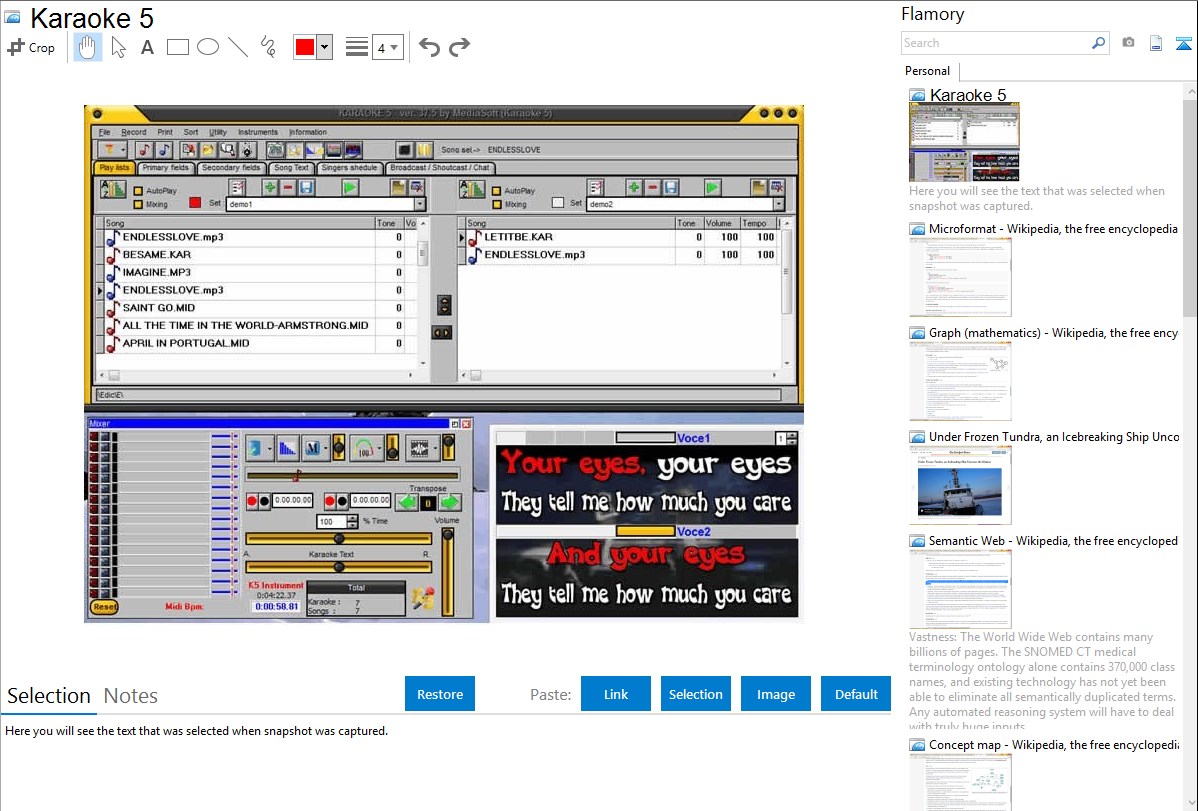Image resolution: width=1198 pixels, height=811 pixels.
Task: Activate the hand pan tool
Action: 88,47
